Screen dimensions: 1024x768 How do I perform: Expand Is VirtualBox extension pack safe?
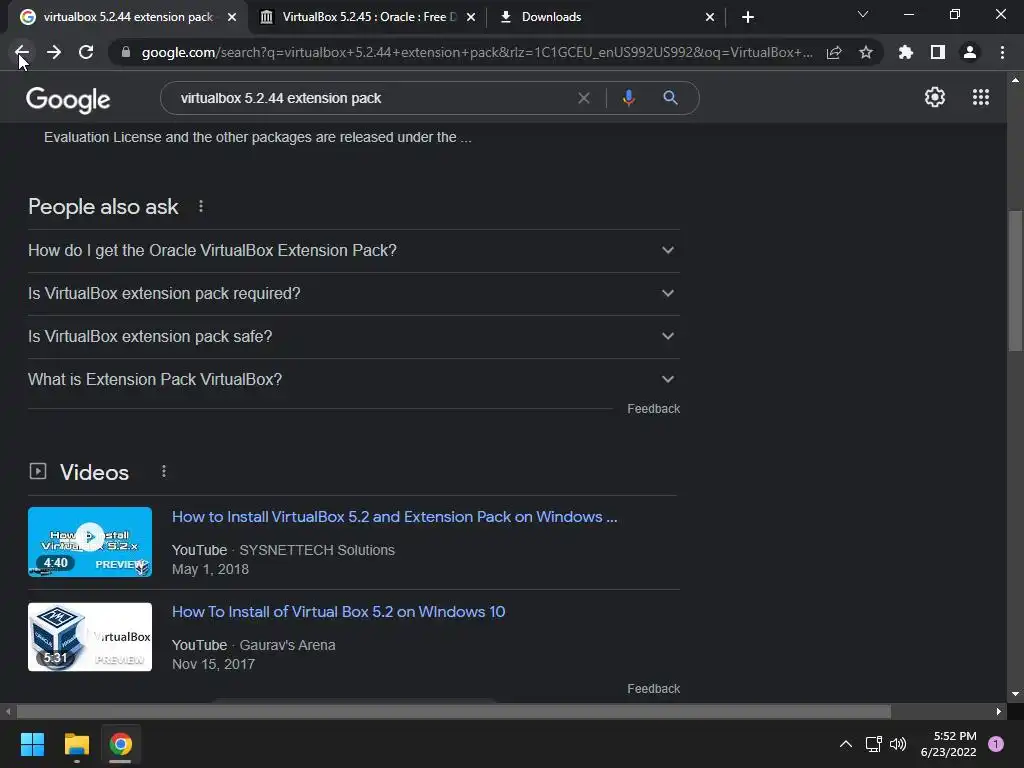(354, 337)
